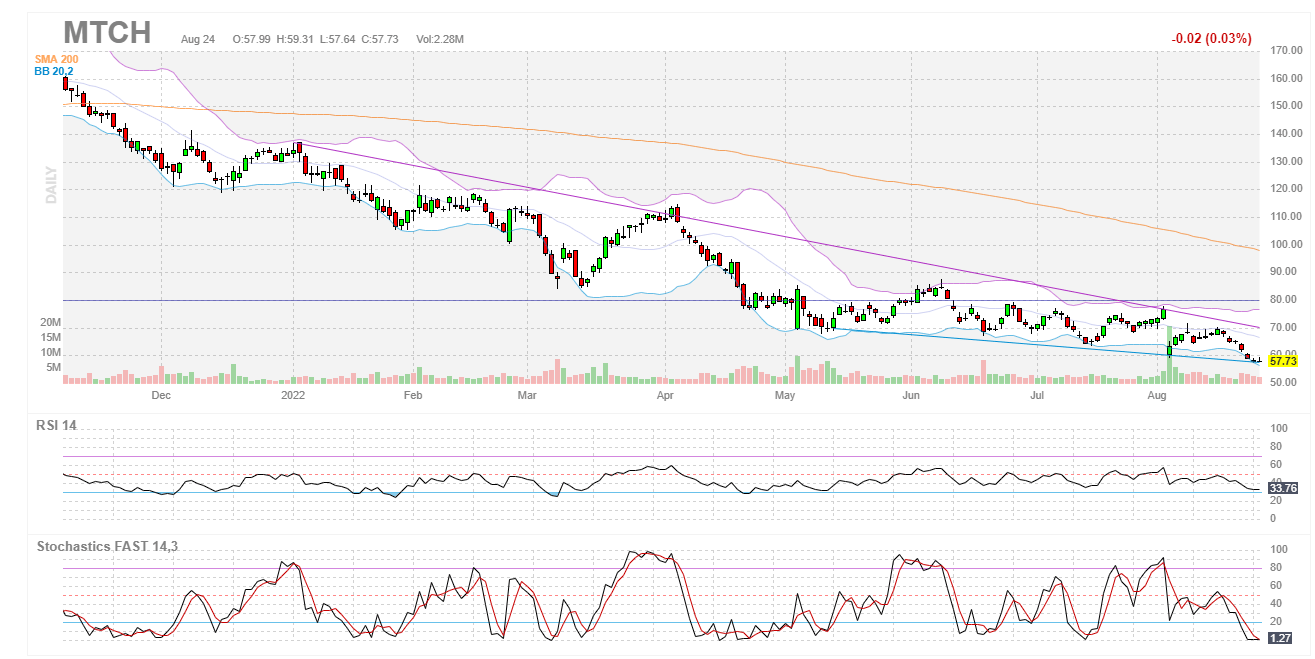Click the Mar marker on time axis
The height and width of the screenshot is (659, 1315).
click(529, 396)
